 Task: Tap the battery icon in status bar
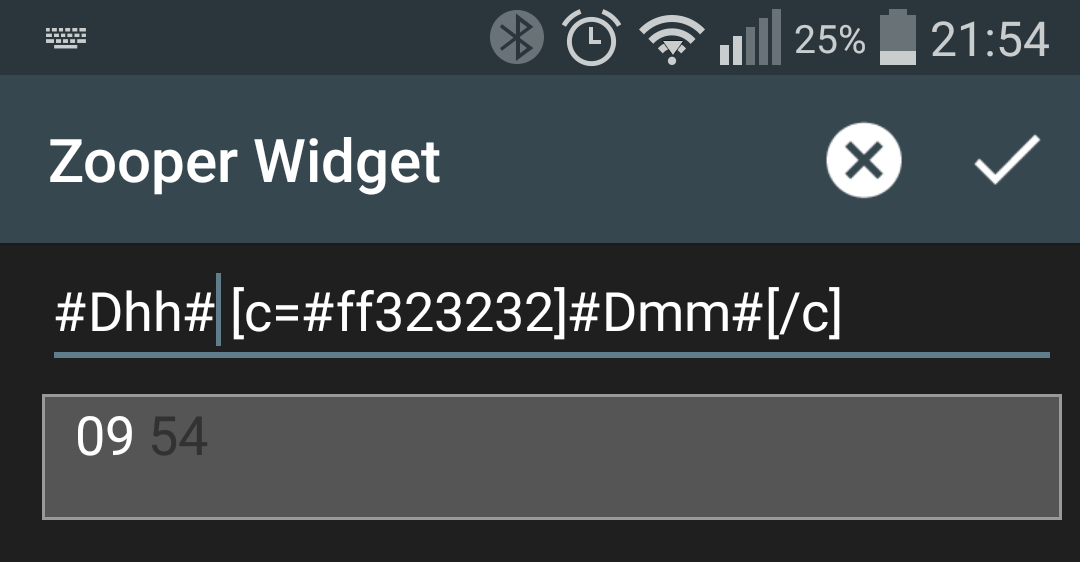pos(898,37)
